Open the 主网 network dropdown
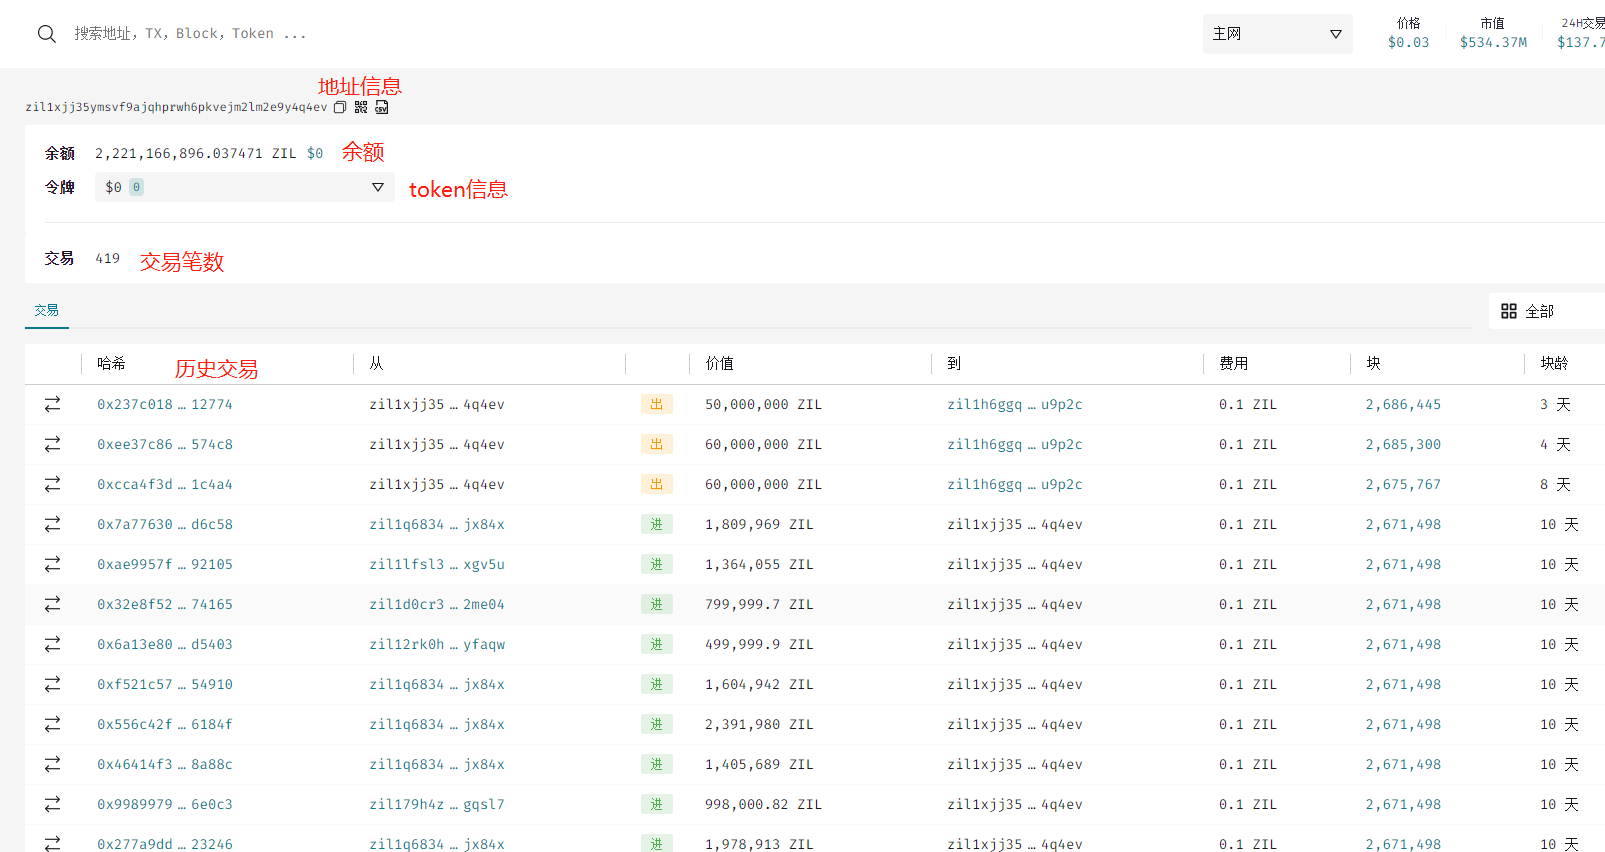 (1276, 34)
